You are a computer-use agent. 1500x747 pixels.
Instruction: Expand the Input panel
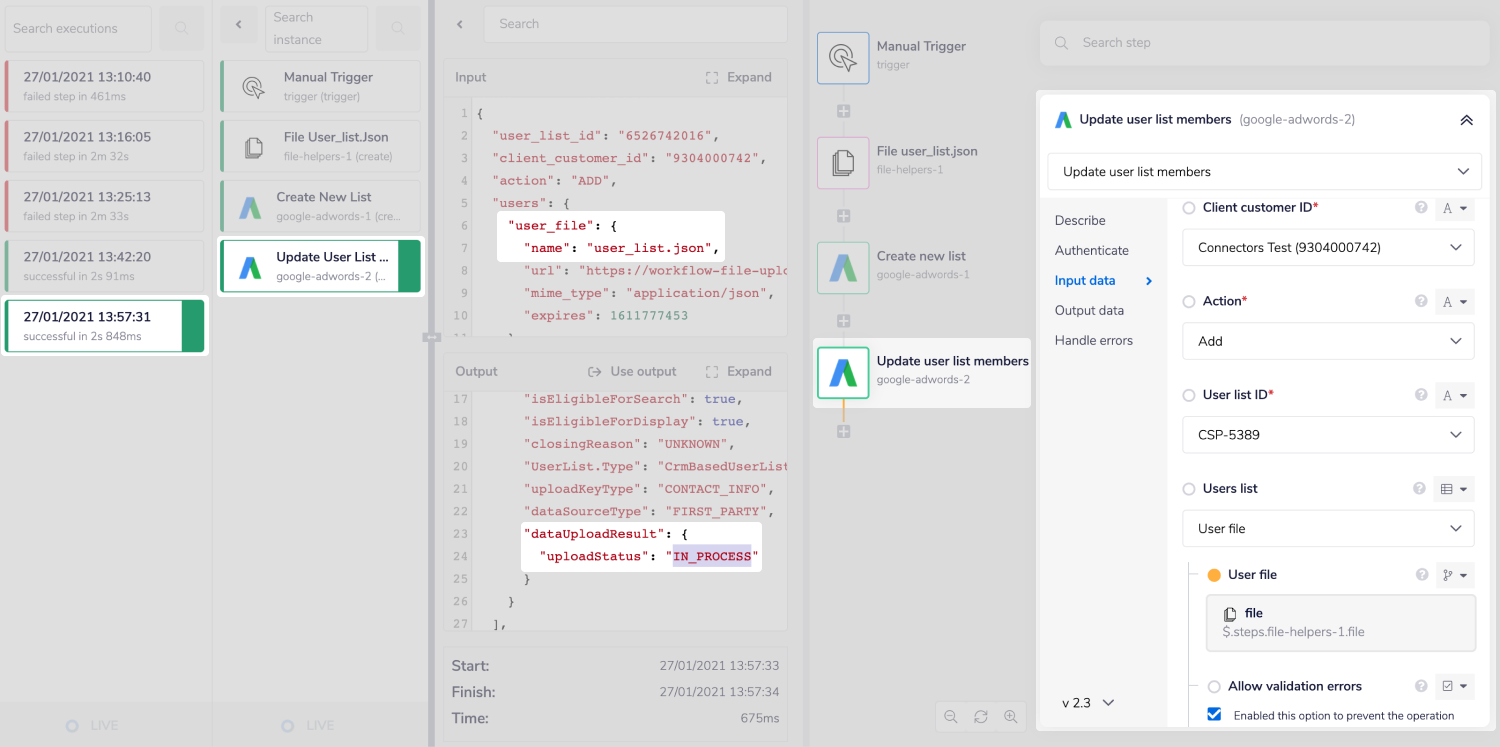[739, 77]
